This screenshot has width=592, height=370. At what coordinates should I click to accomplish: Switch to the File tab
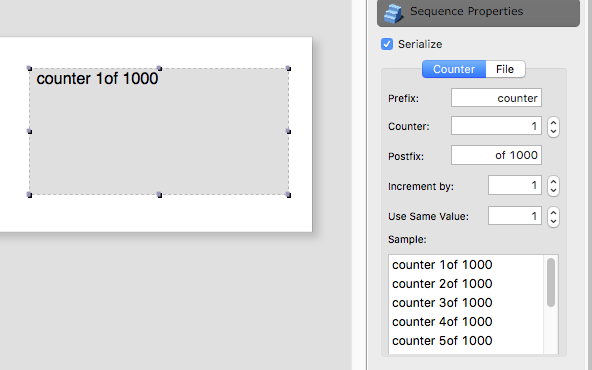(x=505, y=69)
